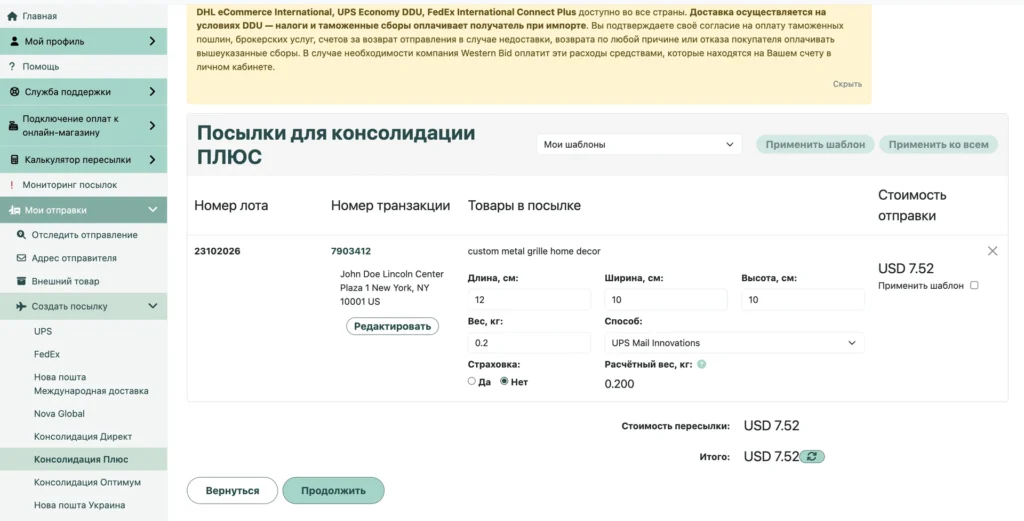1024x521 pixels.
Task: Tick the Применить шаблон checkbox
Action: 974,285
